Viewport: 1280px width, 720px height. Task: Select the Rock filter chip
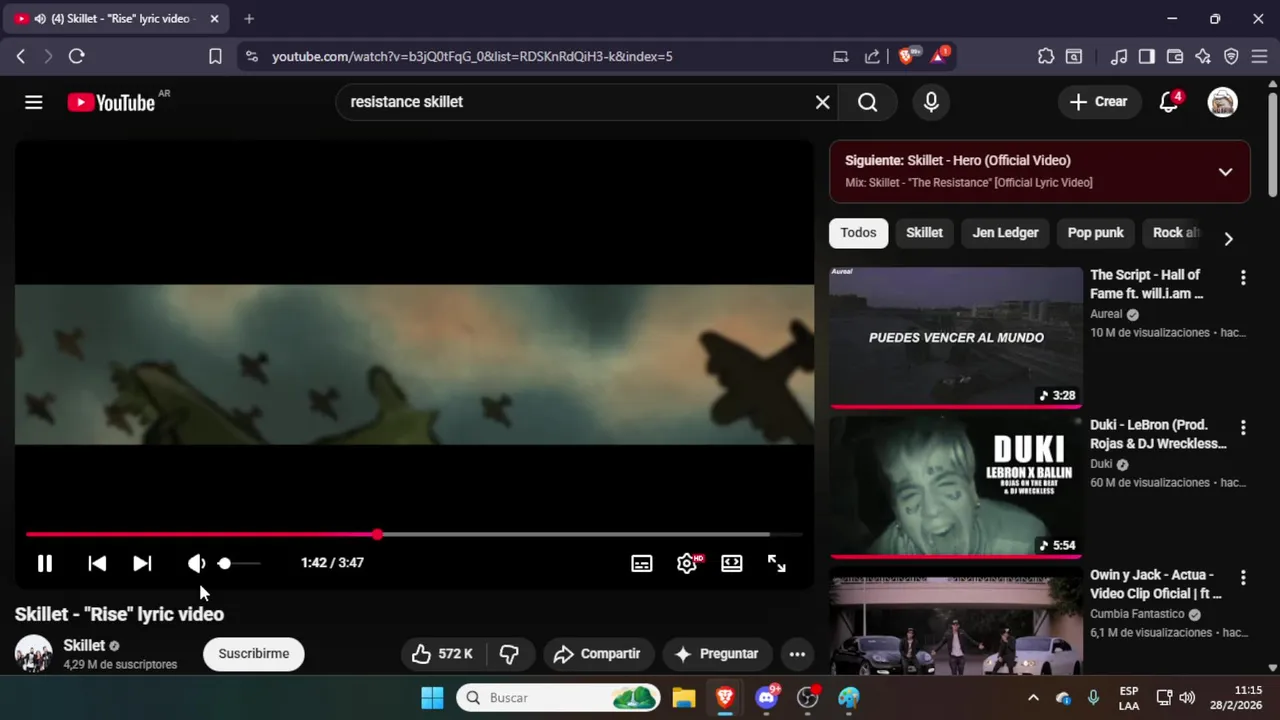[1175, 233]
